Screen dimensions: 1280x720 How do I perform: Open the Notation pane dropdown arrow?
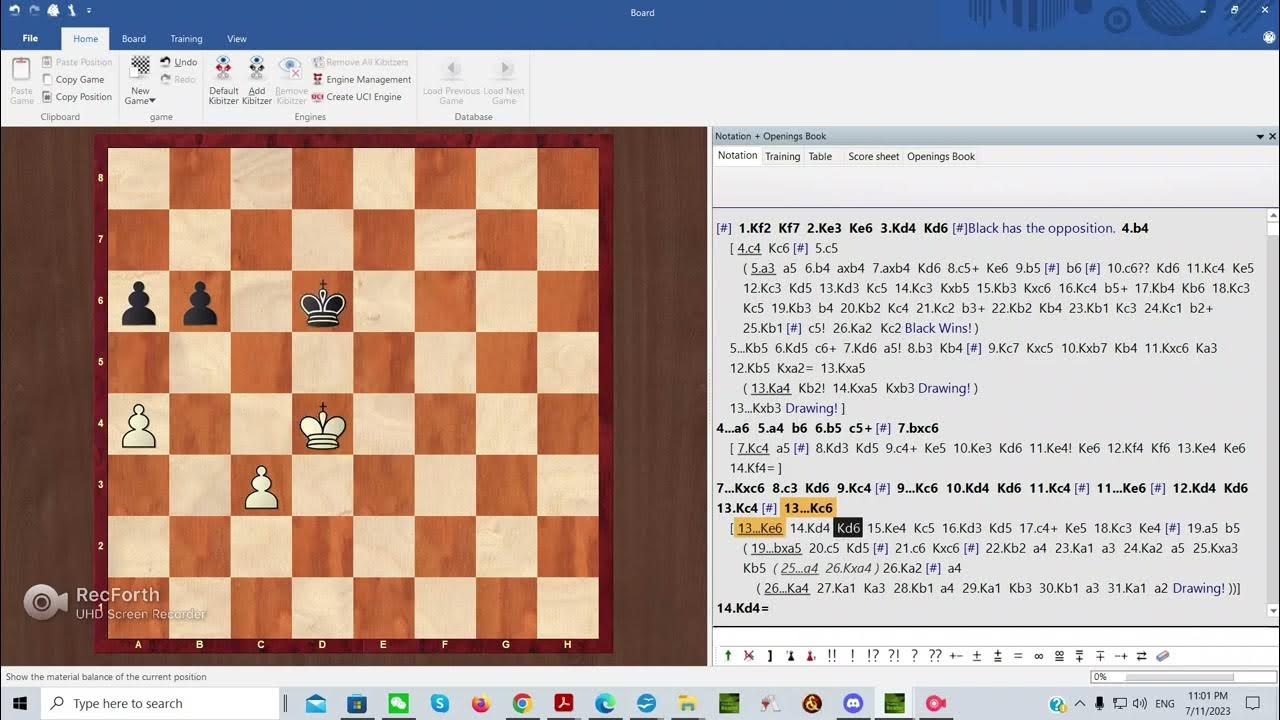(x=1260, y=136)
